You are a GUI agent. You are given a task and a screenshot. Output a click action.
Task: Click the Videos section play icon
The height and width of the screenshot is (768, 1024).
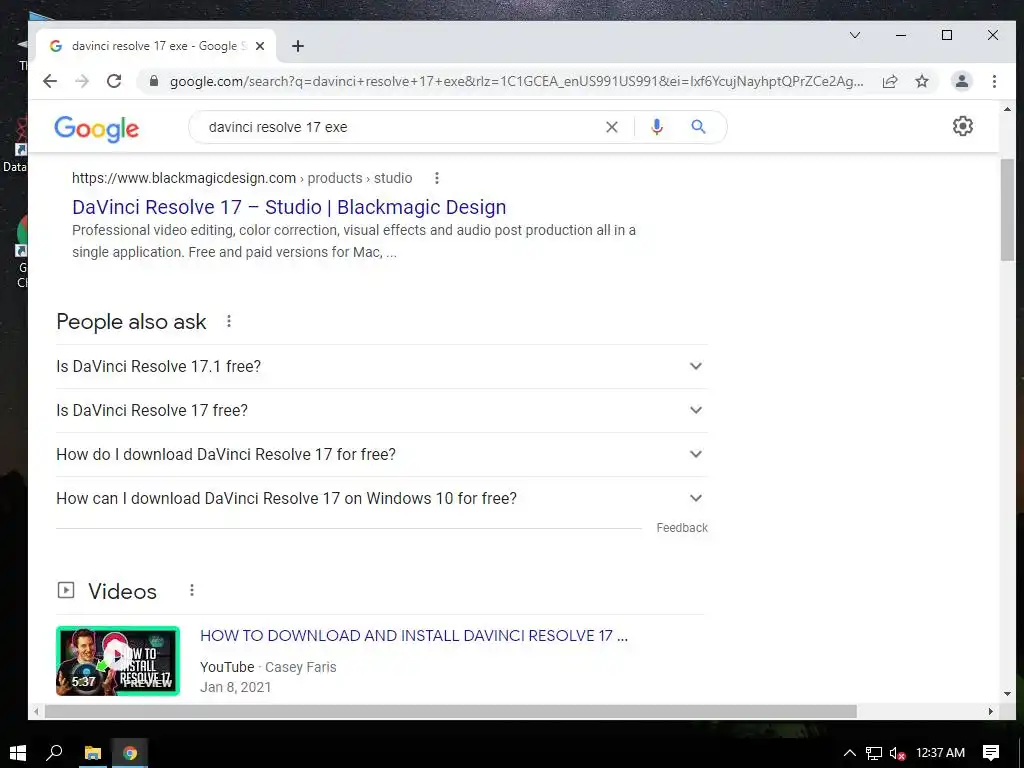tap(66, 590)
